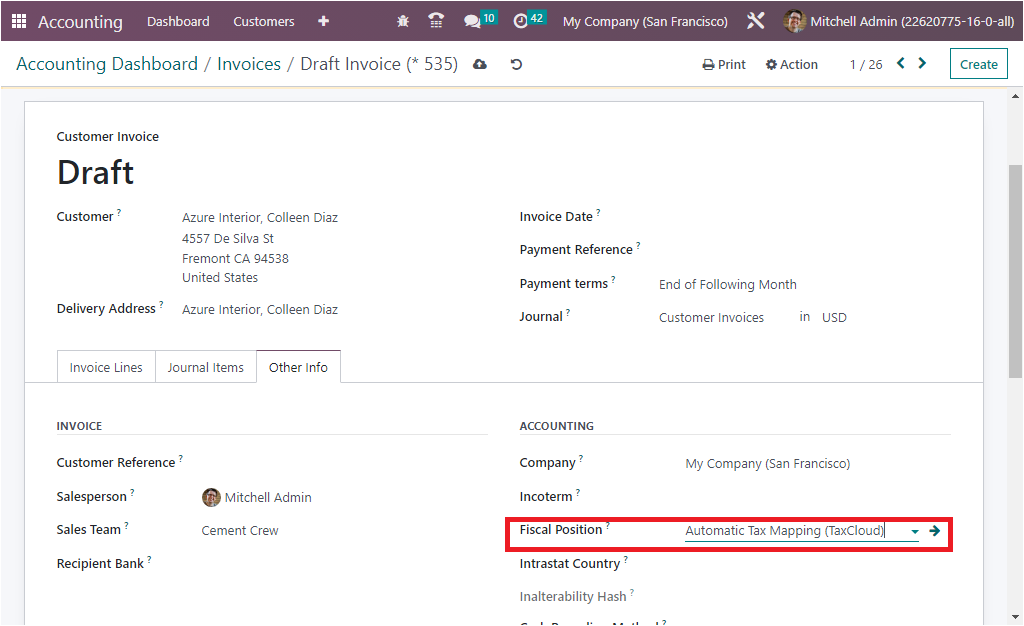Viewport: 1024px width, 626px height.
Task: Click the Invoice Date field
Action: (x=805, y=217)
